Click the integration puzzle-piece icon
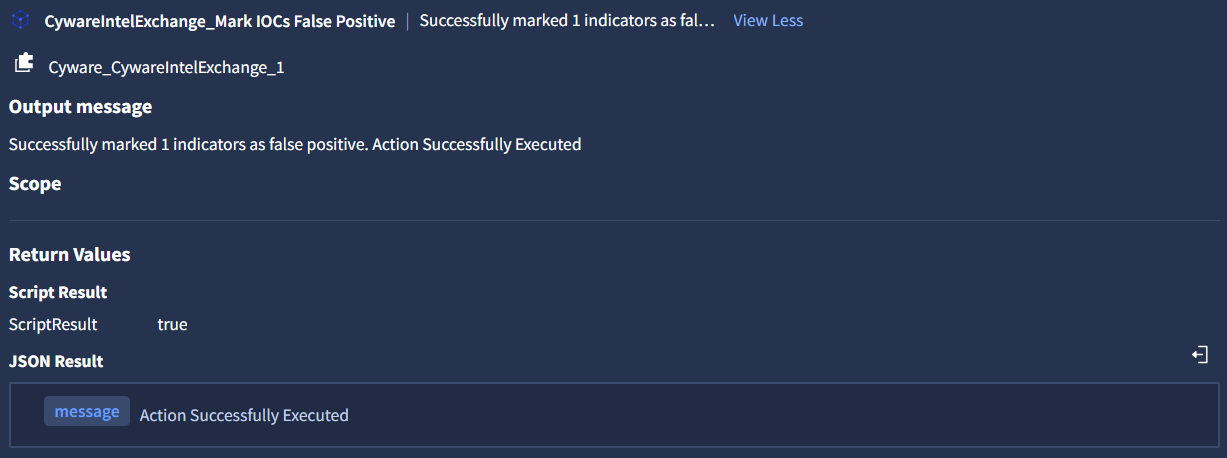Image resolution: width=1227 pixels, height=458 pixels. point(24,65)
